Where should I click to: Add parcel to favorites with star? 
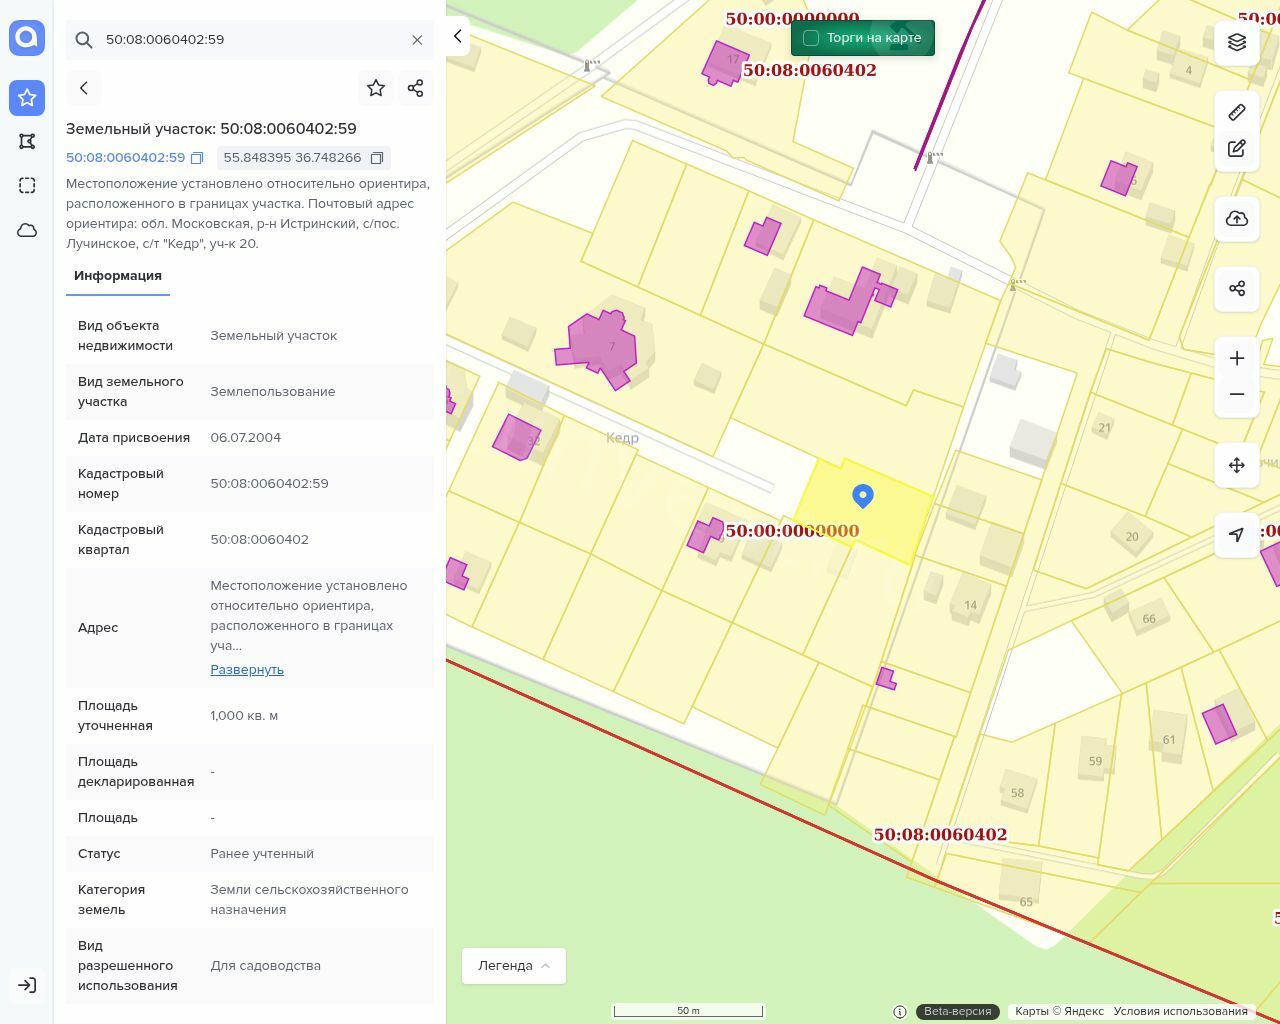tap(376, 88)
